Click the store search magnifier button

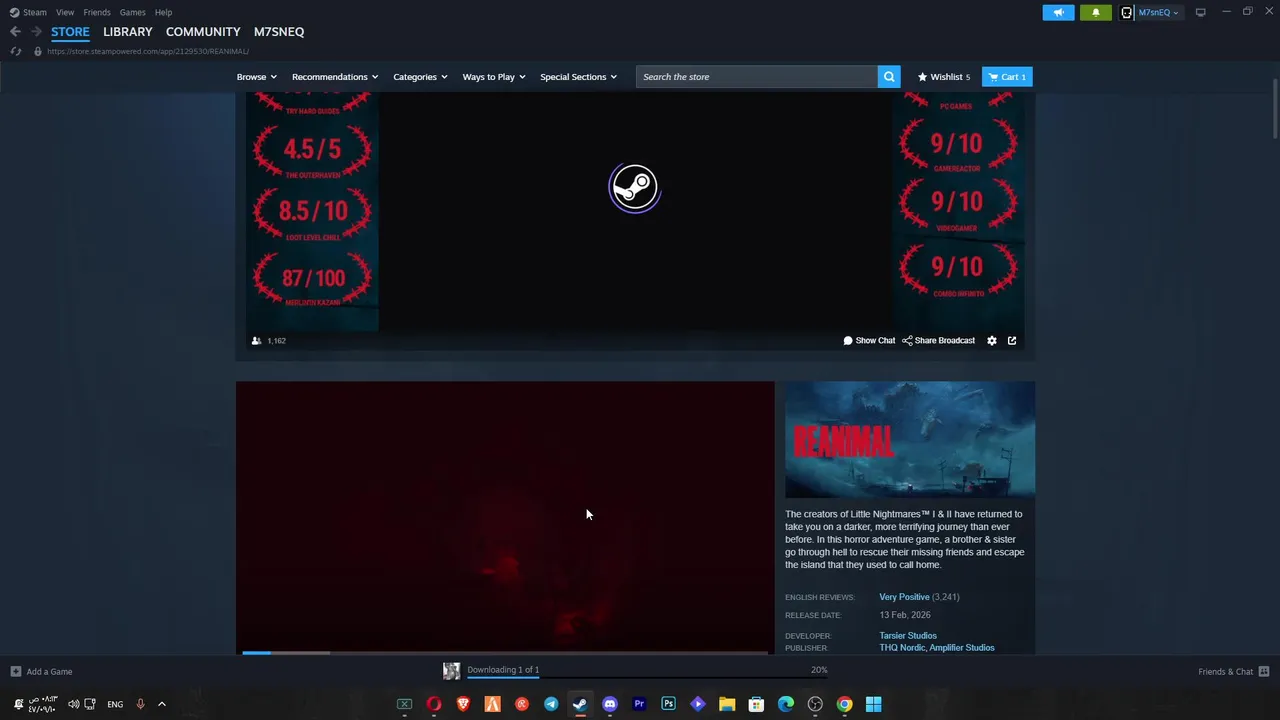889,77
